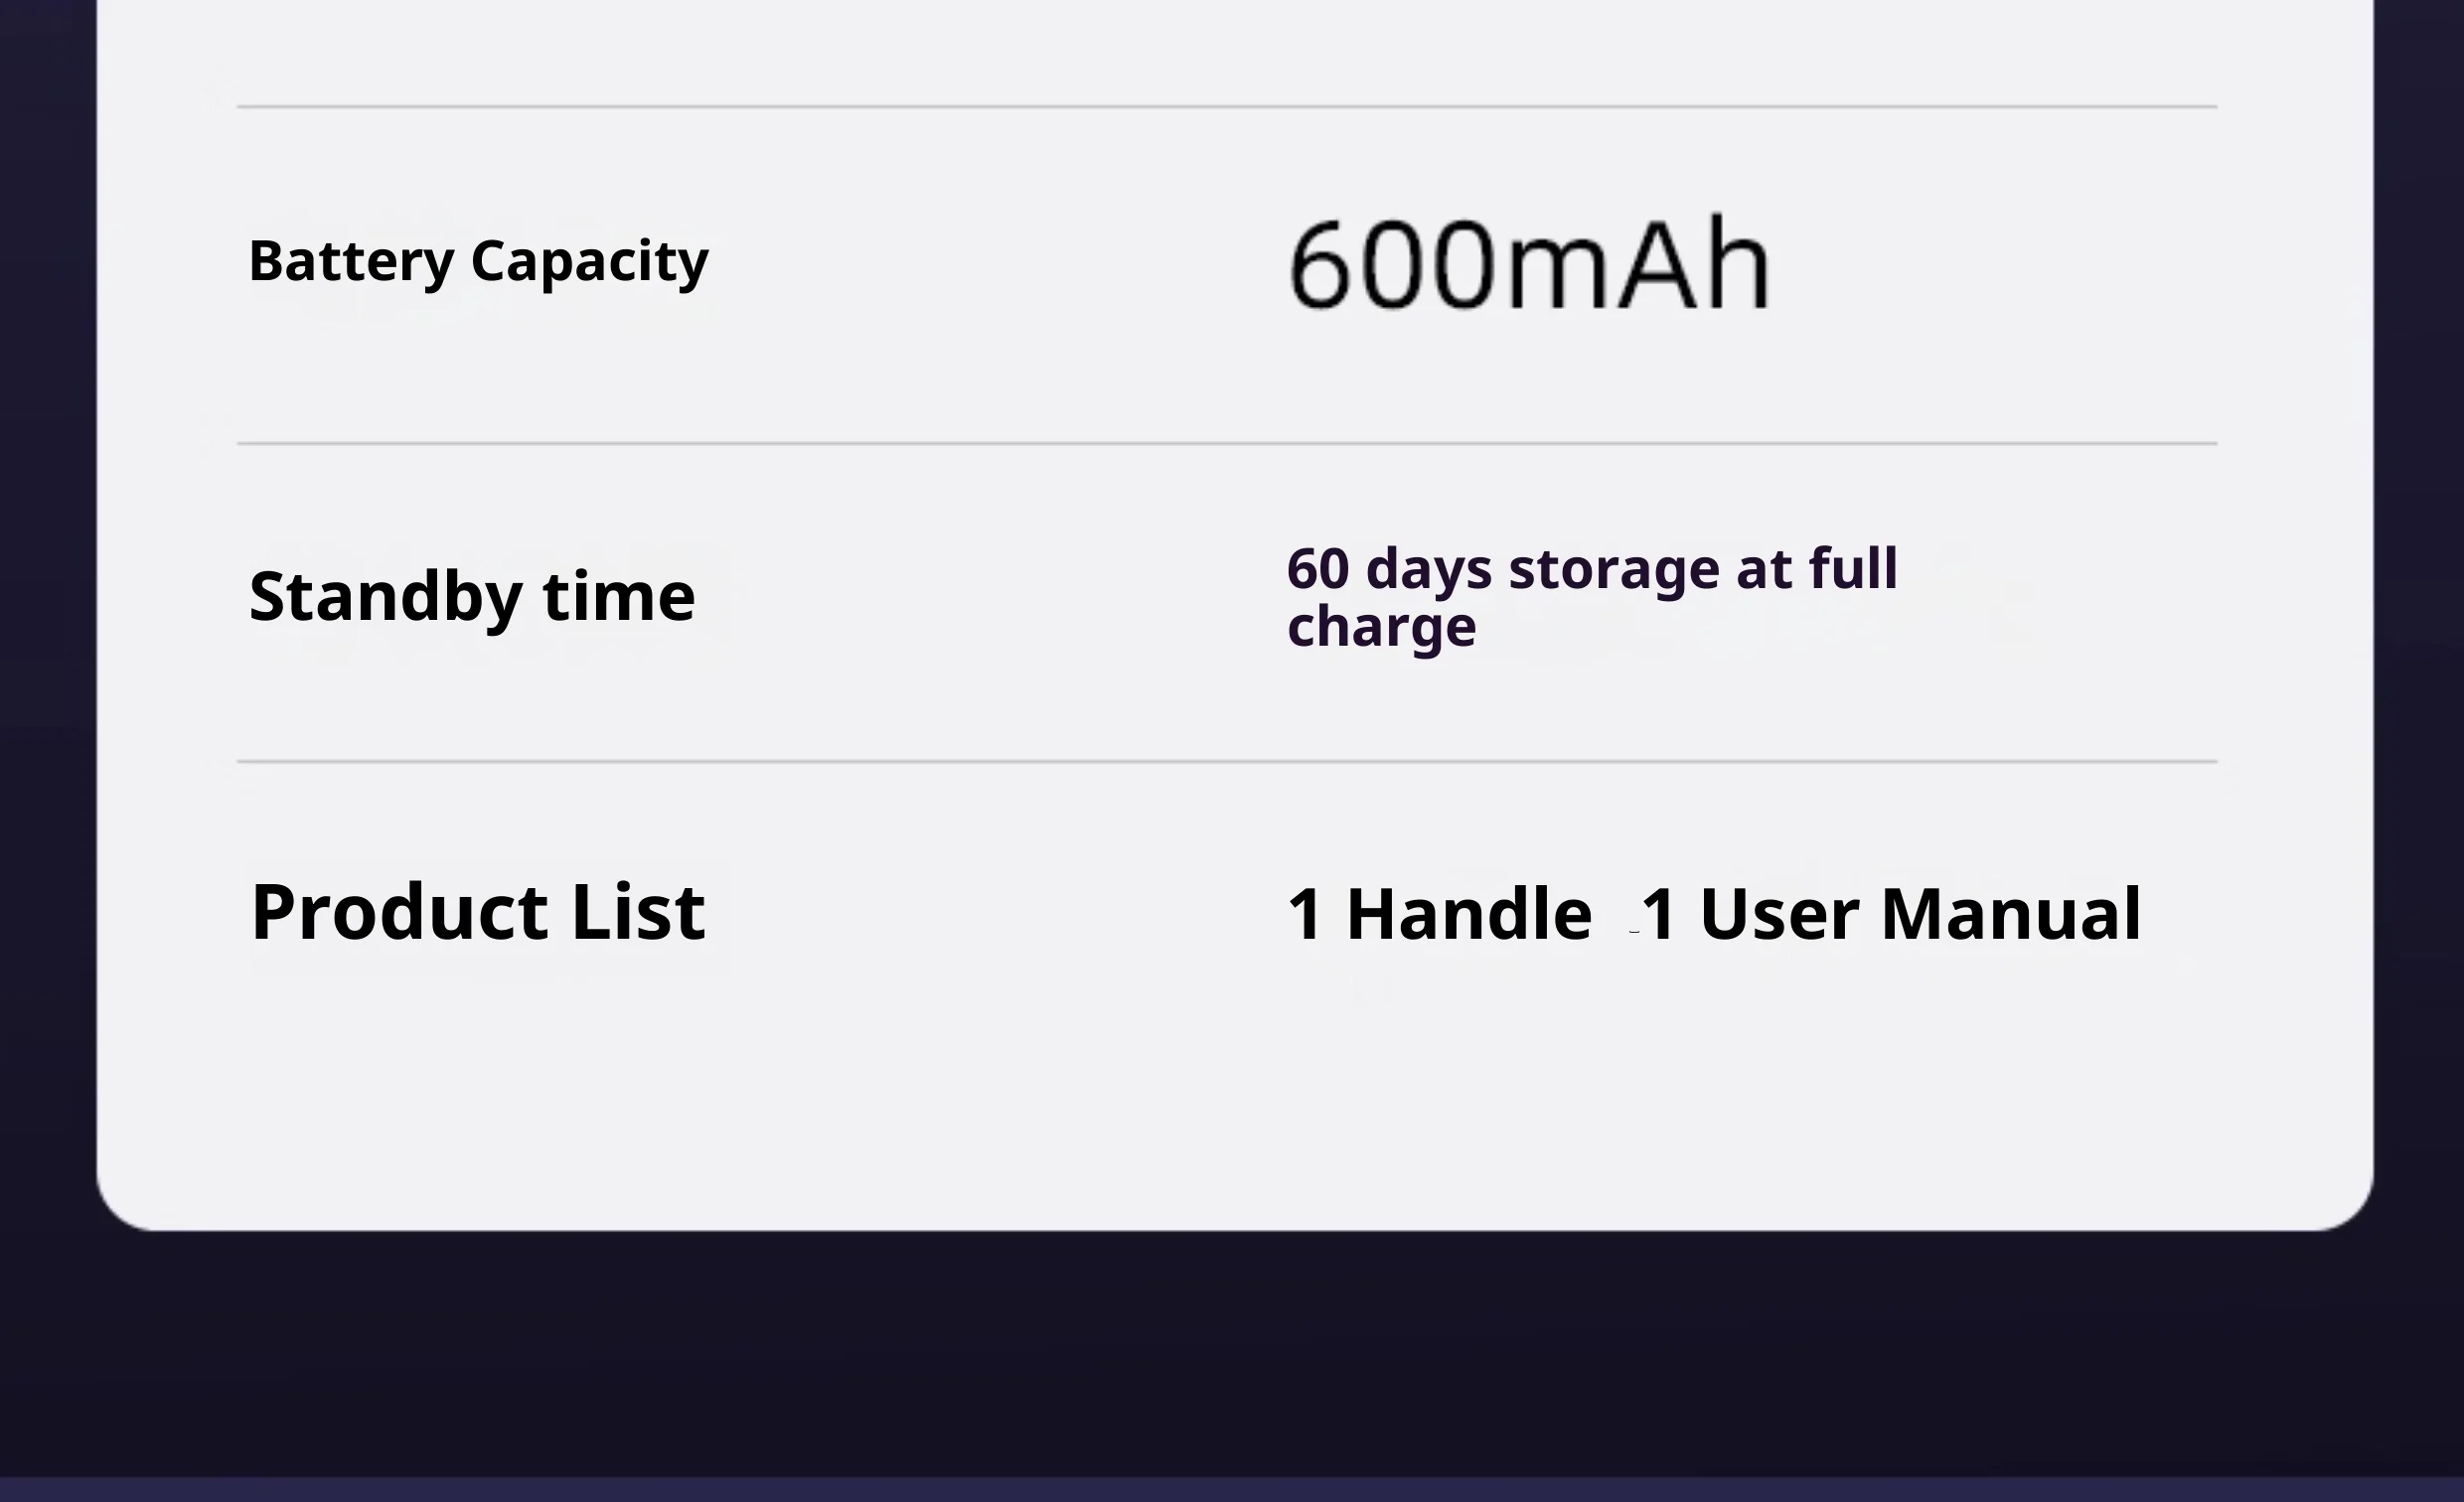Viewport: 2464px width, 1502px height.
Task: Click the Standby time label
Action: (x=472, y=596)
